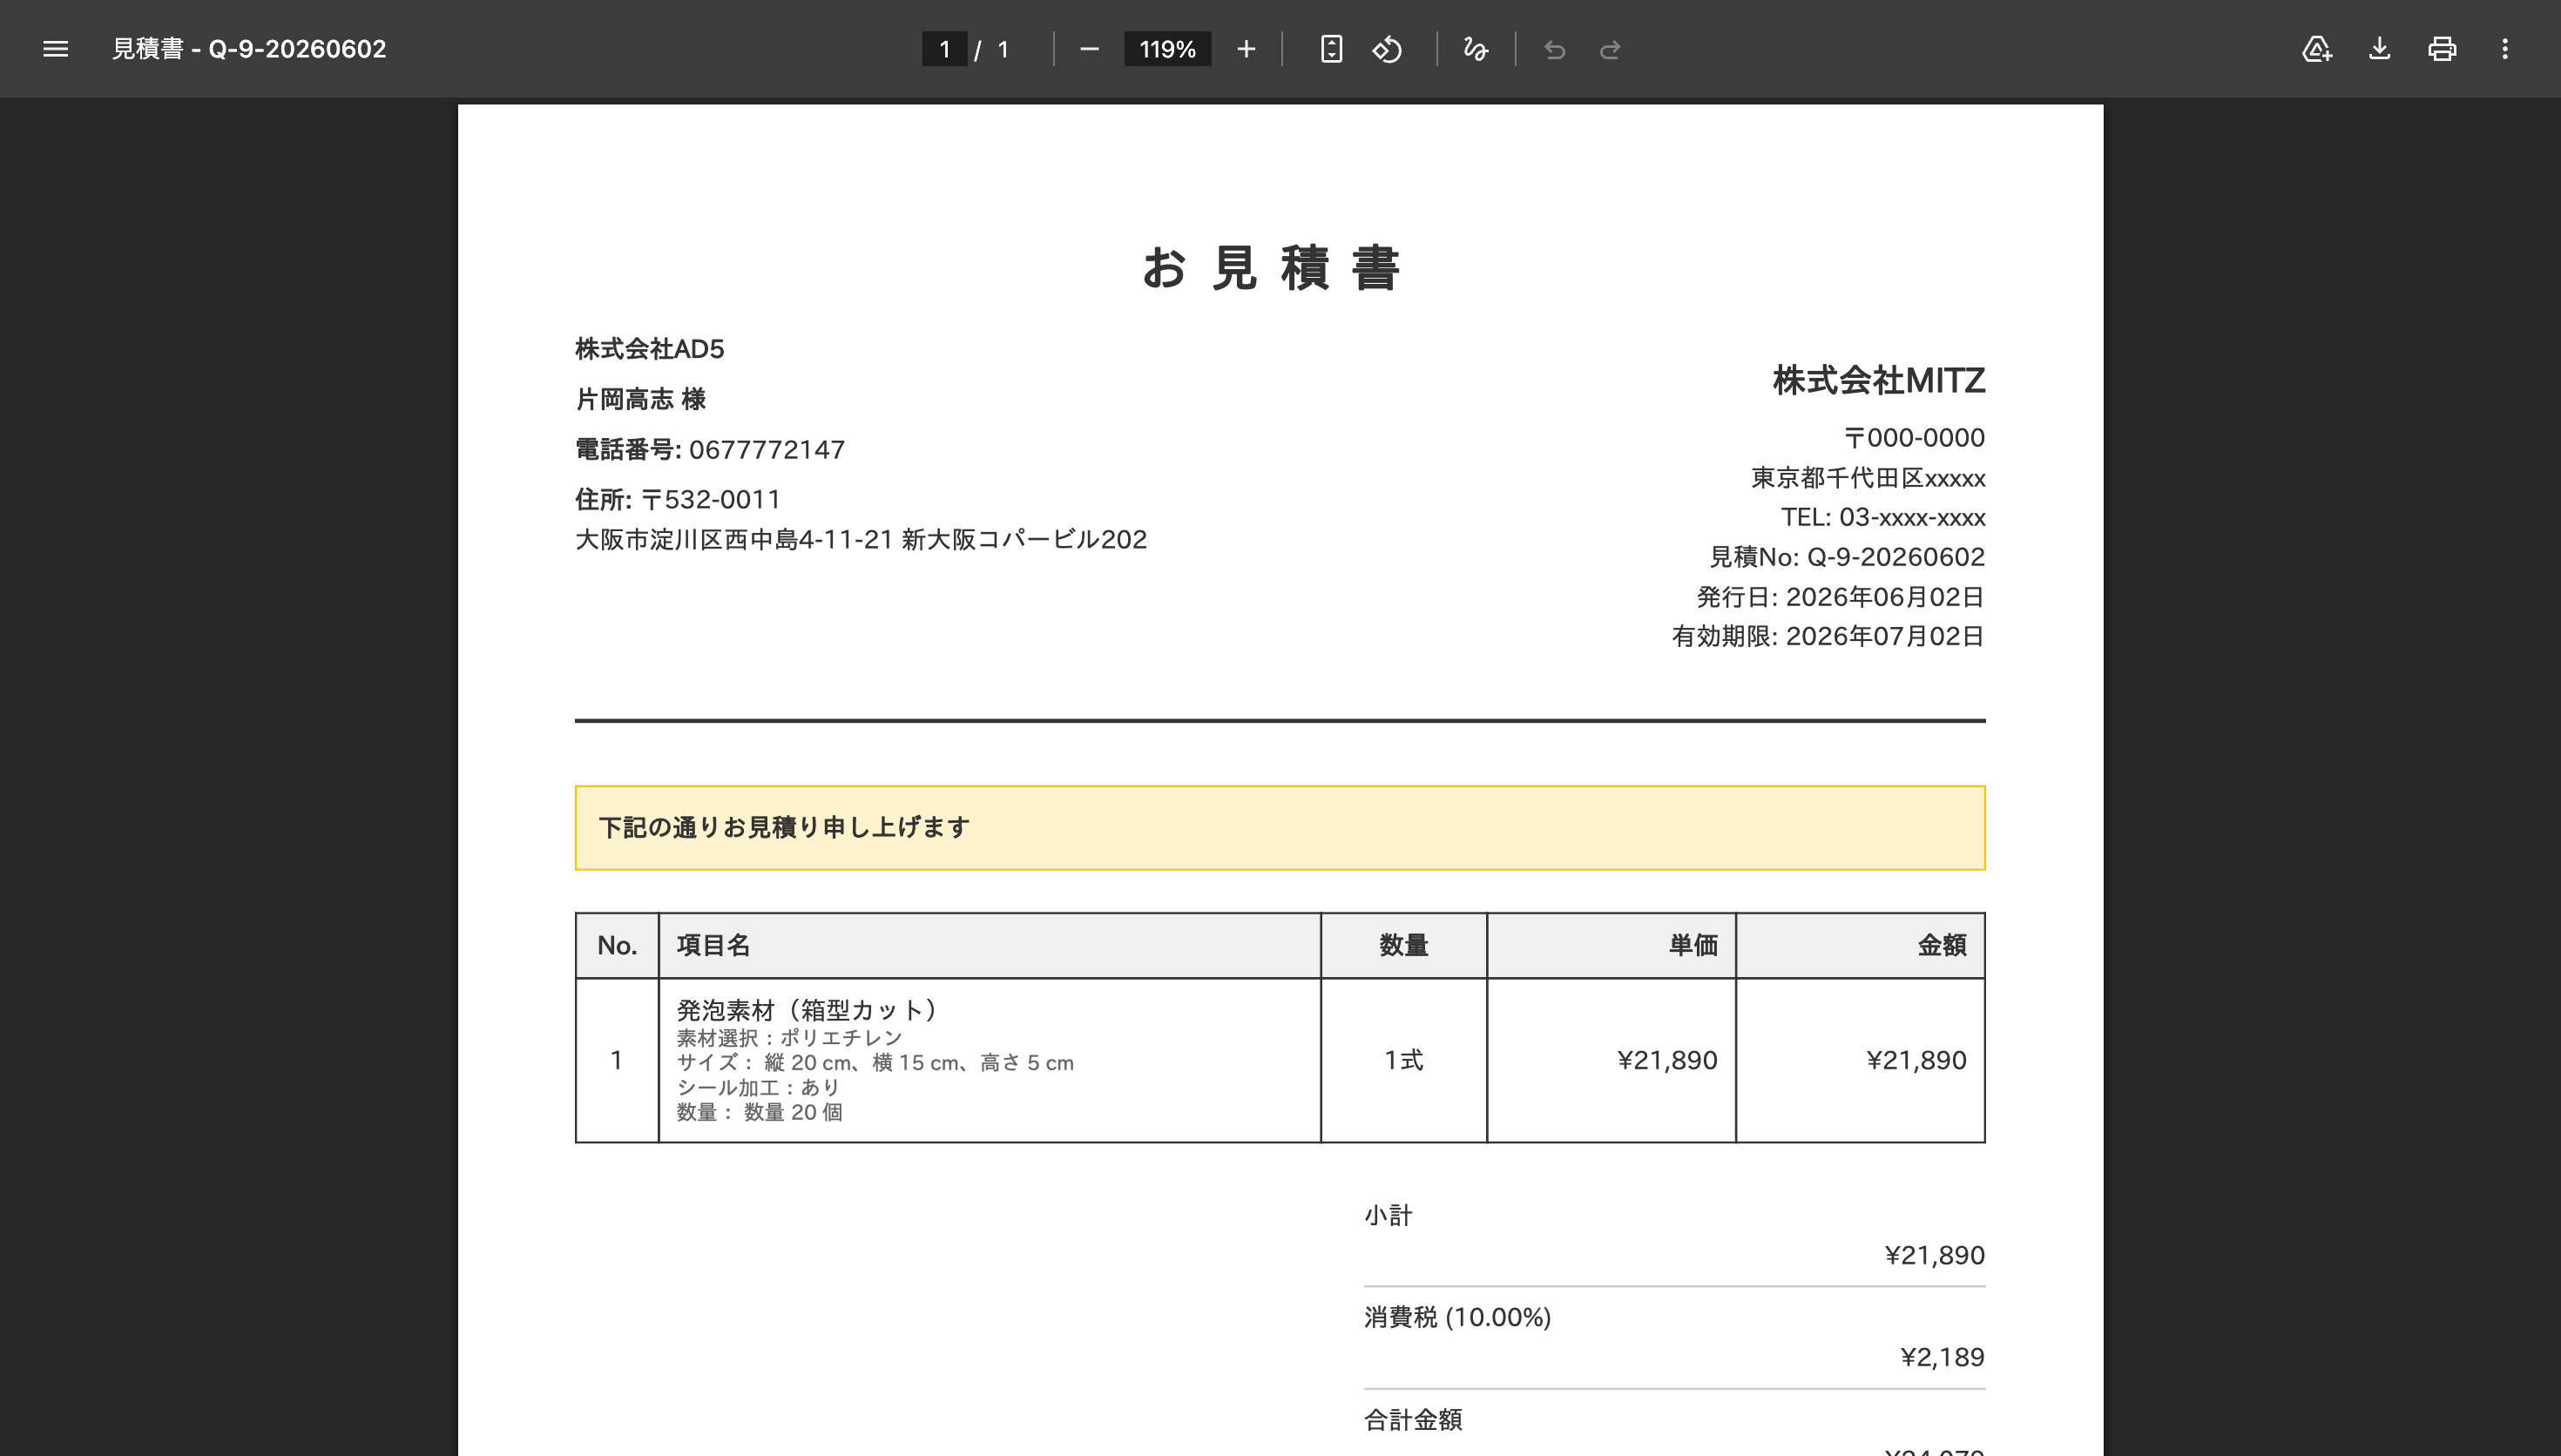
Task: Click the item name 発泡素材（箱型カット）
Action: pyautogui.click(x=809, y=1010)
